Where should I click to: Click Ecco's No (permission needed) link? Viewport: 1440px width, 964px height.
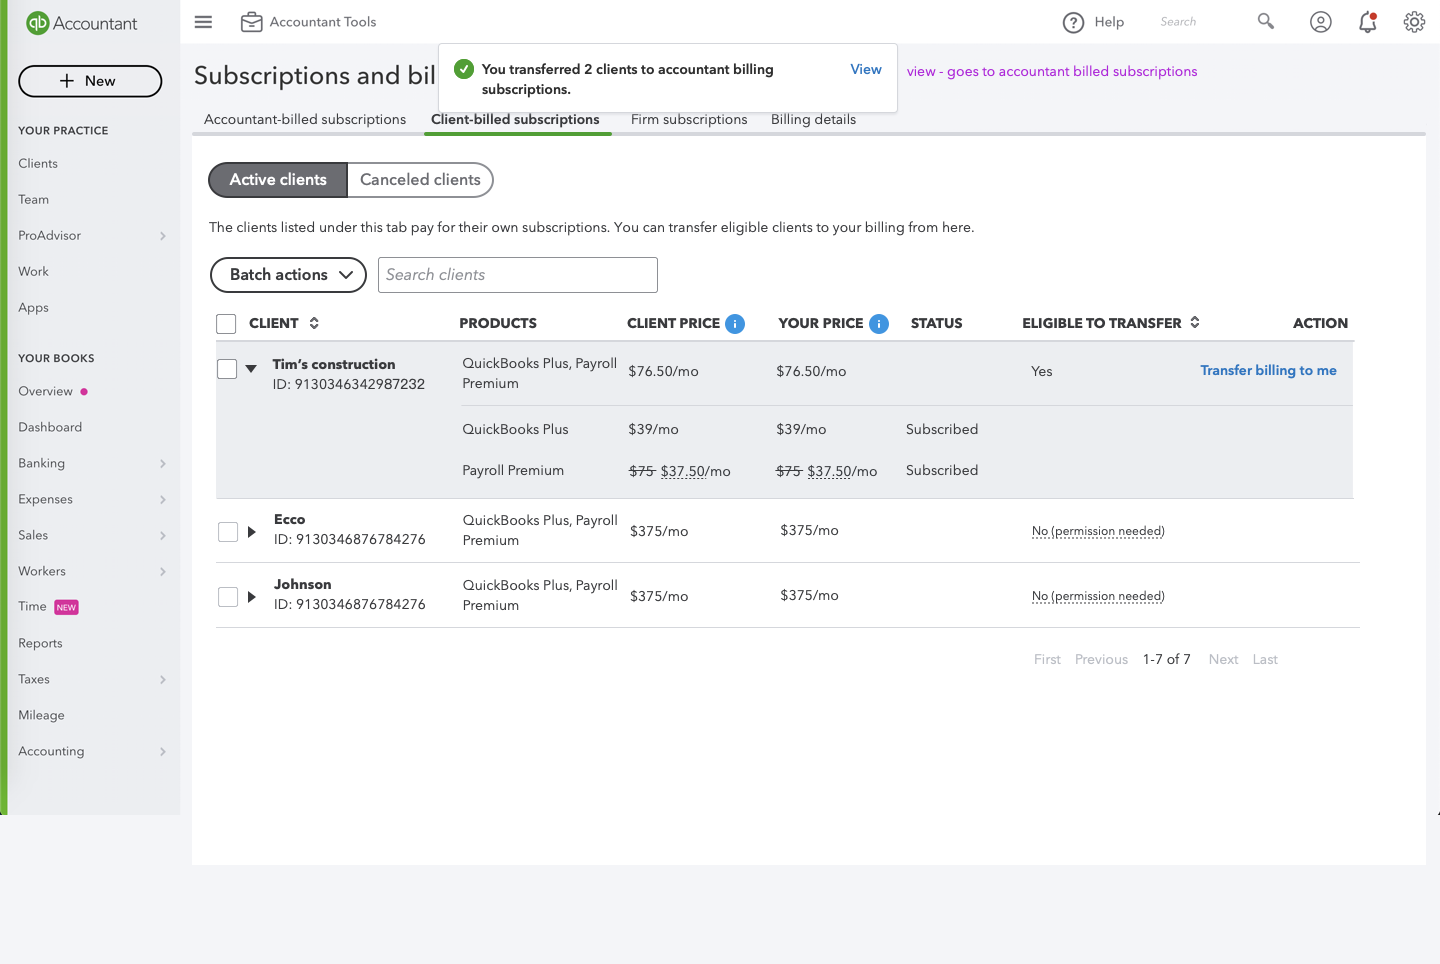[x=1098, y=531]
